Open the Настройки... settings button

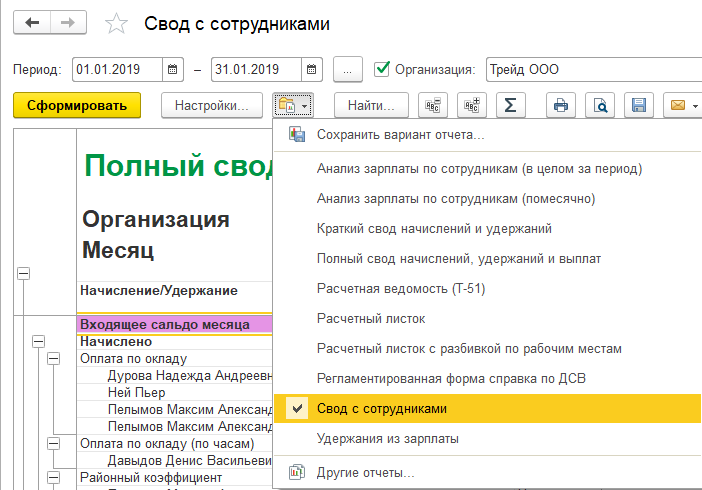tap(211, 105)
